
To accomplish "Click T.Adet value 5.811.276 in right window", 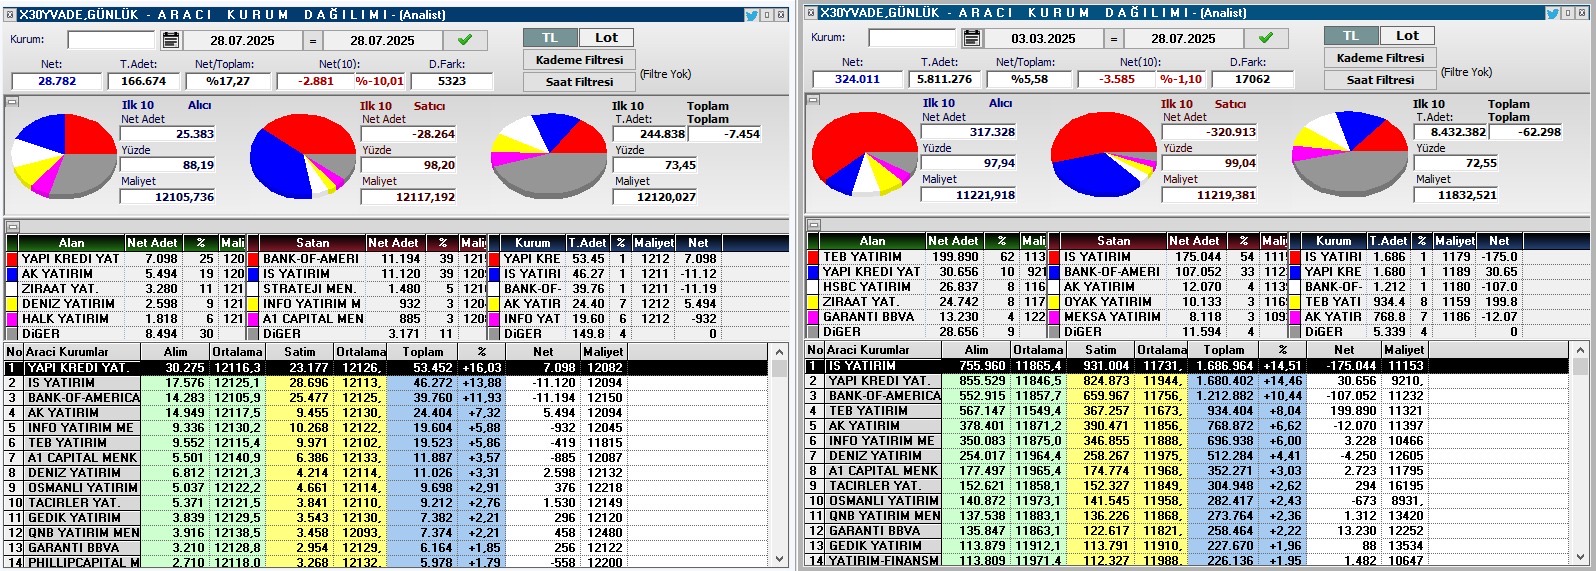I will [944, 80].
